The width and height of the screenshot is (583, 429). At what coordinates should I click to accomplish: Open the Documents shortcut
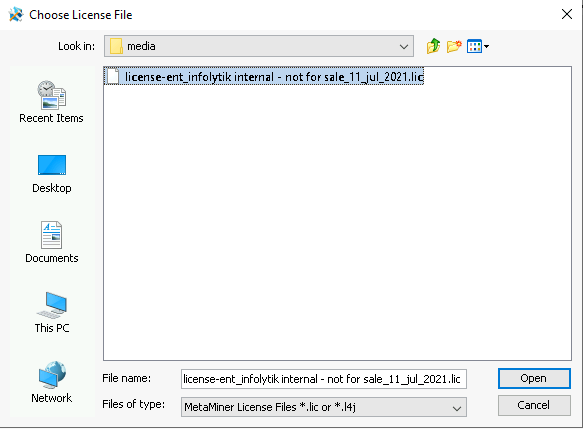52,242
